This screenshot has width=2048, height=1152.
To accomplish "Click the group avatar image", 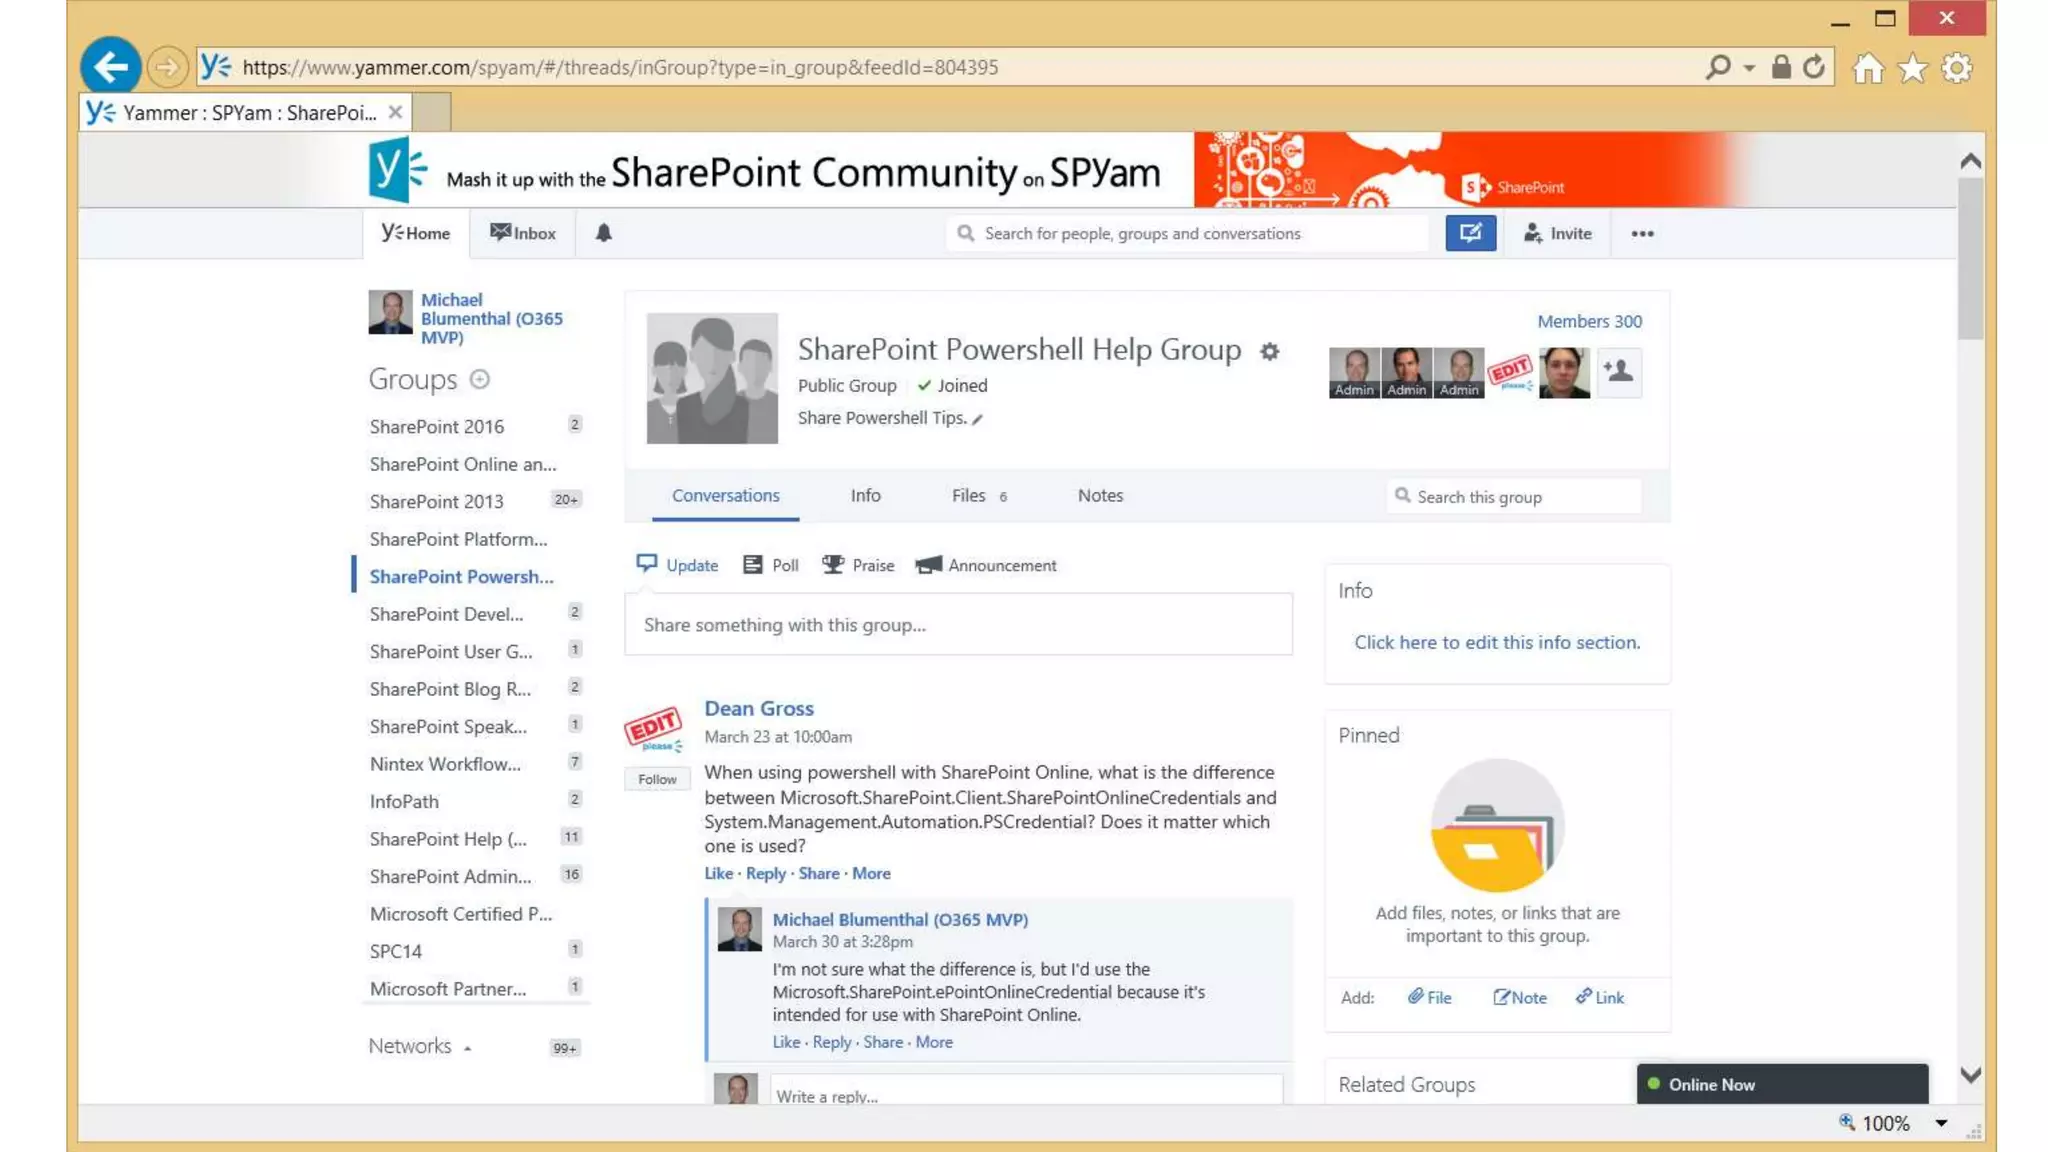I will [712, 378].
